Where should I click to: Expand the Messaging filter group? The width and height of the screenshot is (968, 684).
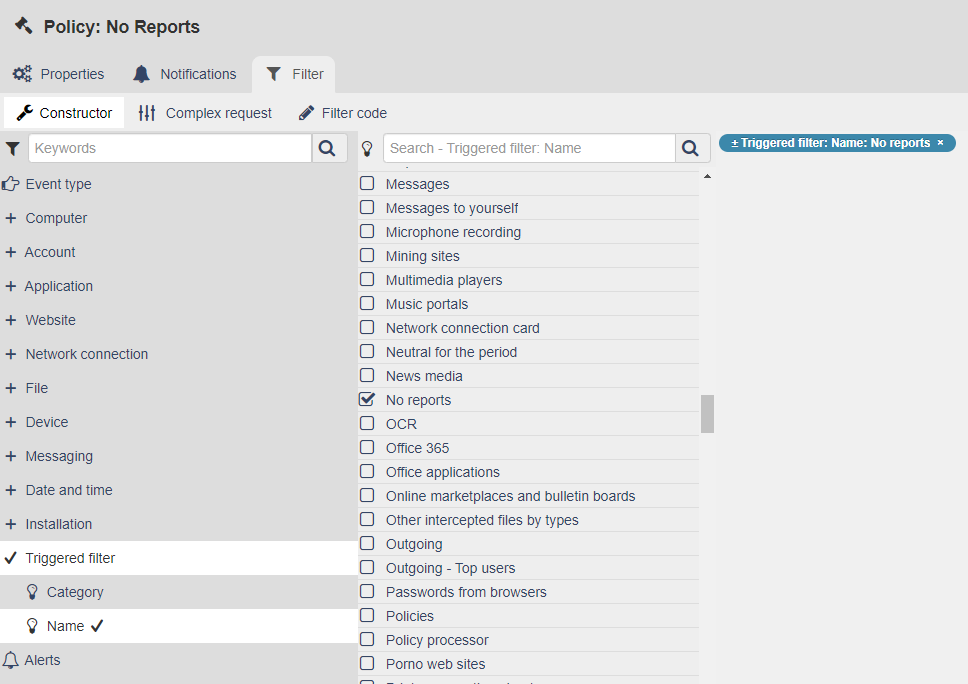pos(11,456)
